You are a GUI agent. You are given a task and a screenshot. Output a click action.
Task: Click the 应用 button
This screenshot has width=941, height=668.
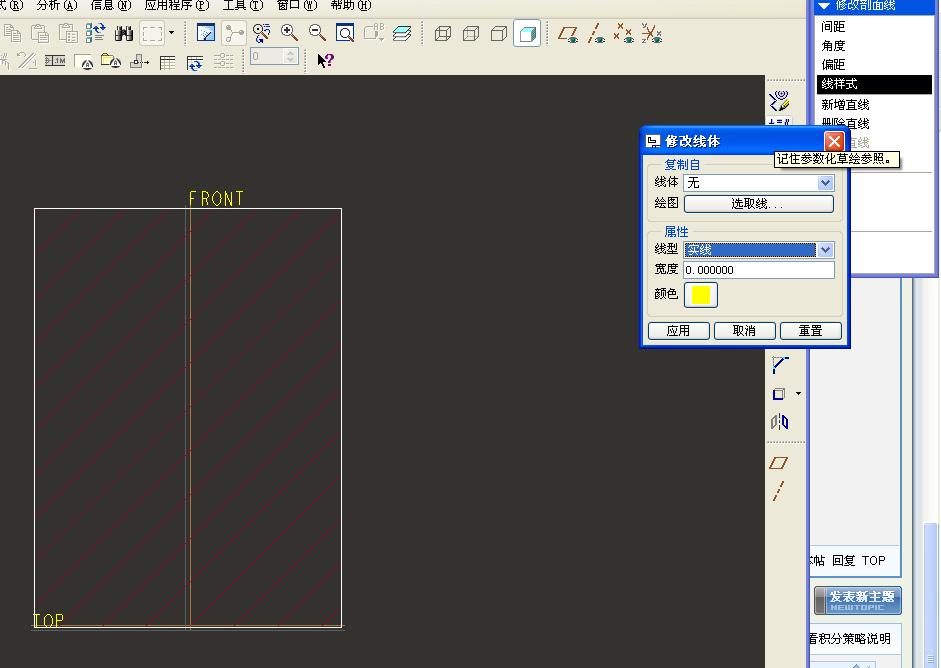pos(679,331)
